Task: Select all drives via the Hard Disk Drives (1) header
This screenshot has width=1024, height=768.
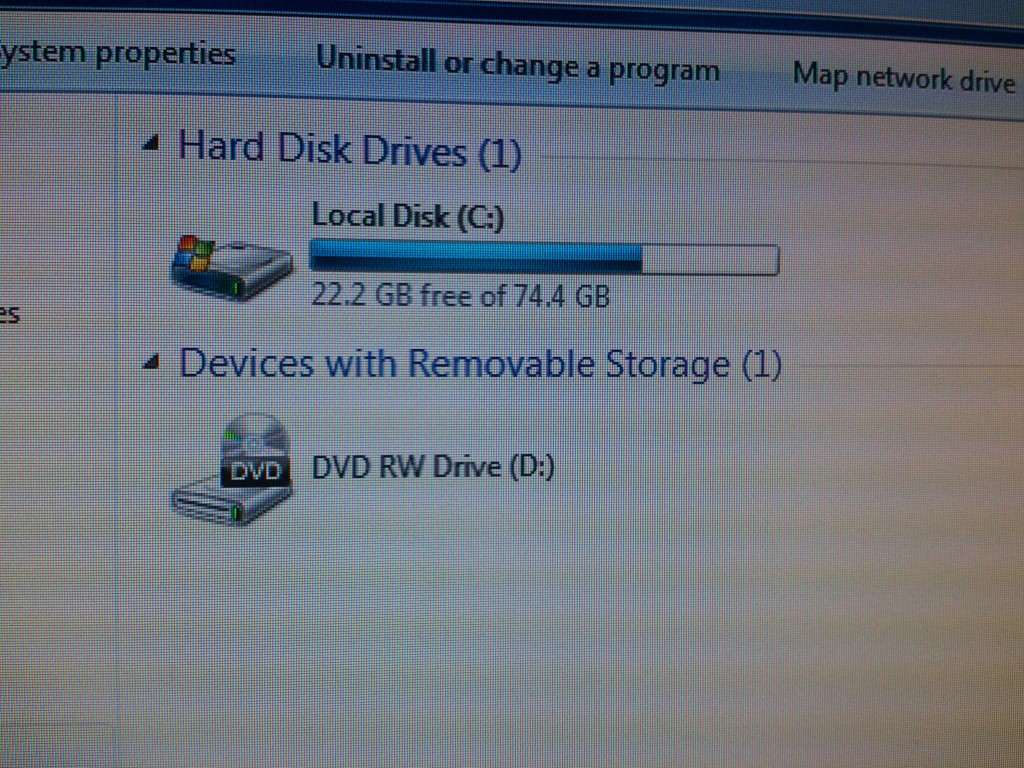Action: 349,150
